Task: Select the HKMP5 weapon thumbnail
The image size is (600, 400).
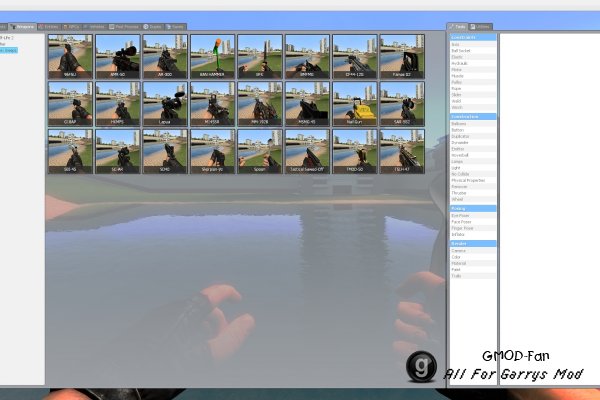Action: click(117, 104)
